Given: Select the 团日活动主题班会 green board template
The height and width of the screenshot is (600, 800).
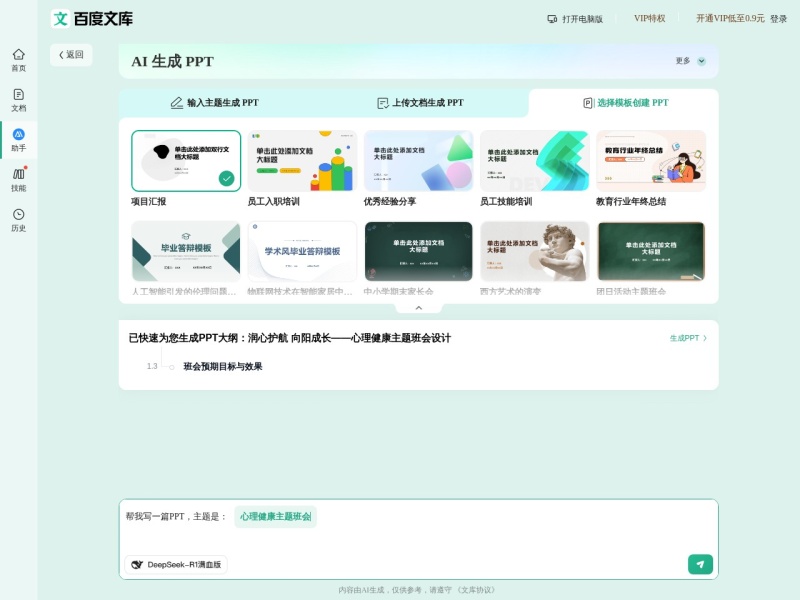Looking at the screenshot, I should click(651, 251).
